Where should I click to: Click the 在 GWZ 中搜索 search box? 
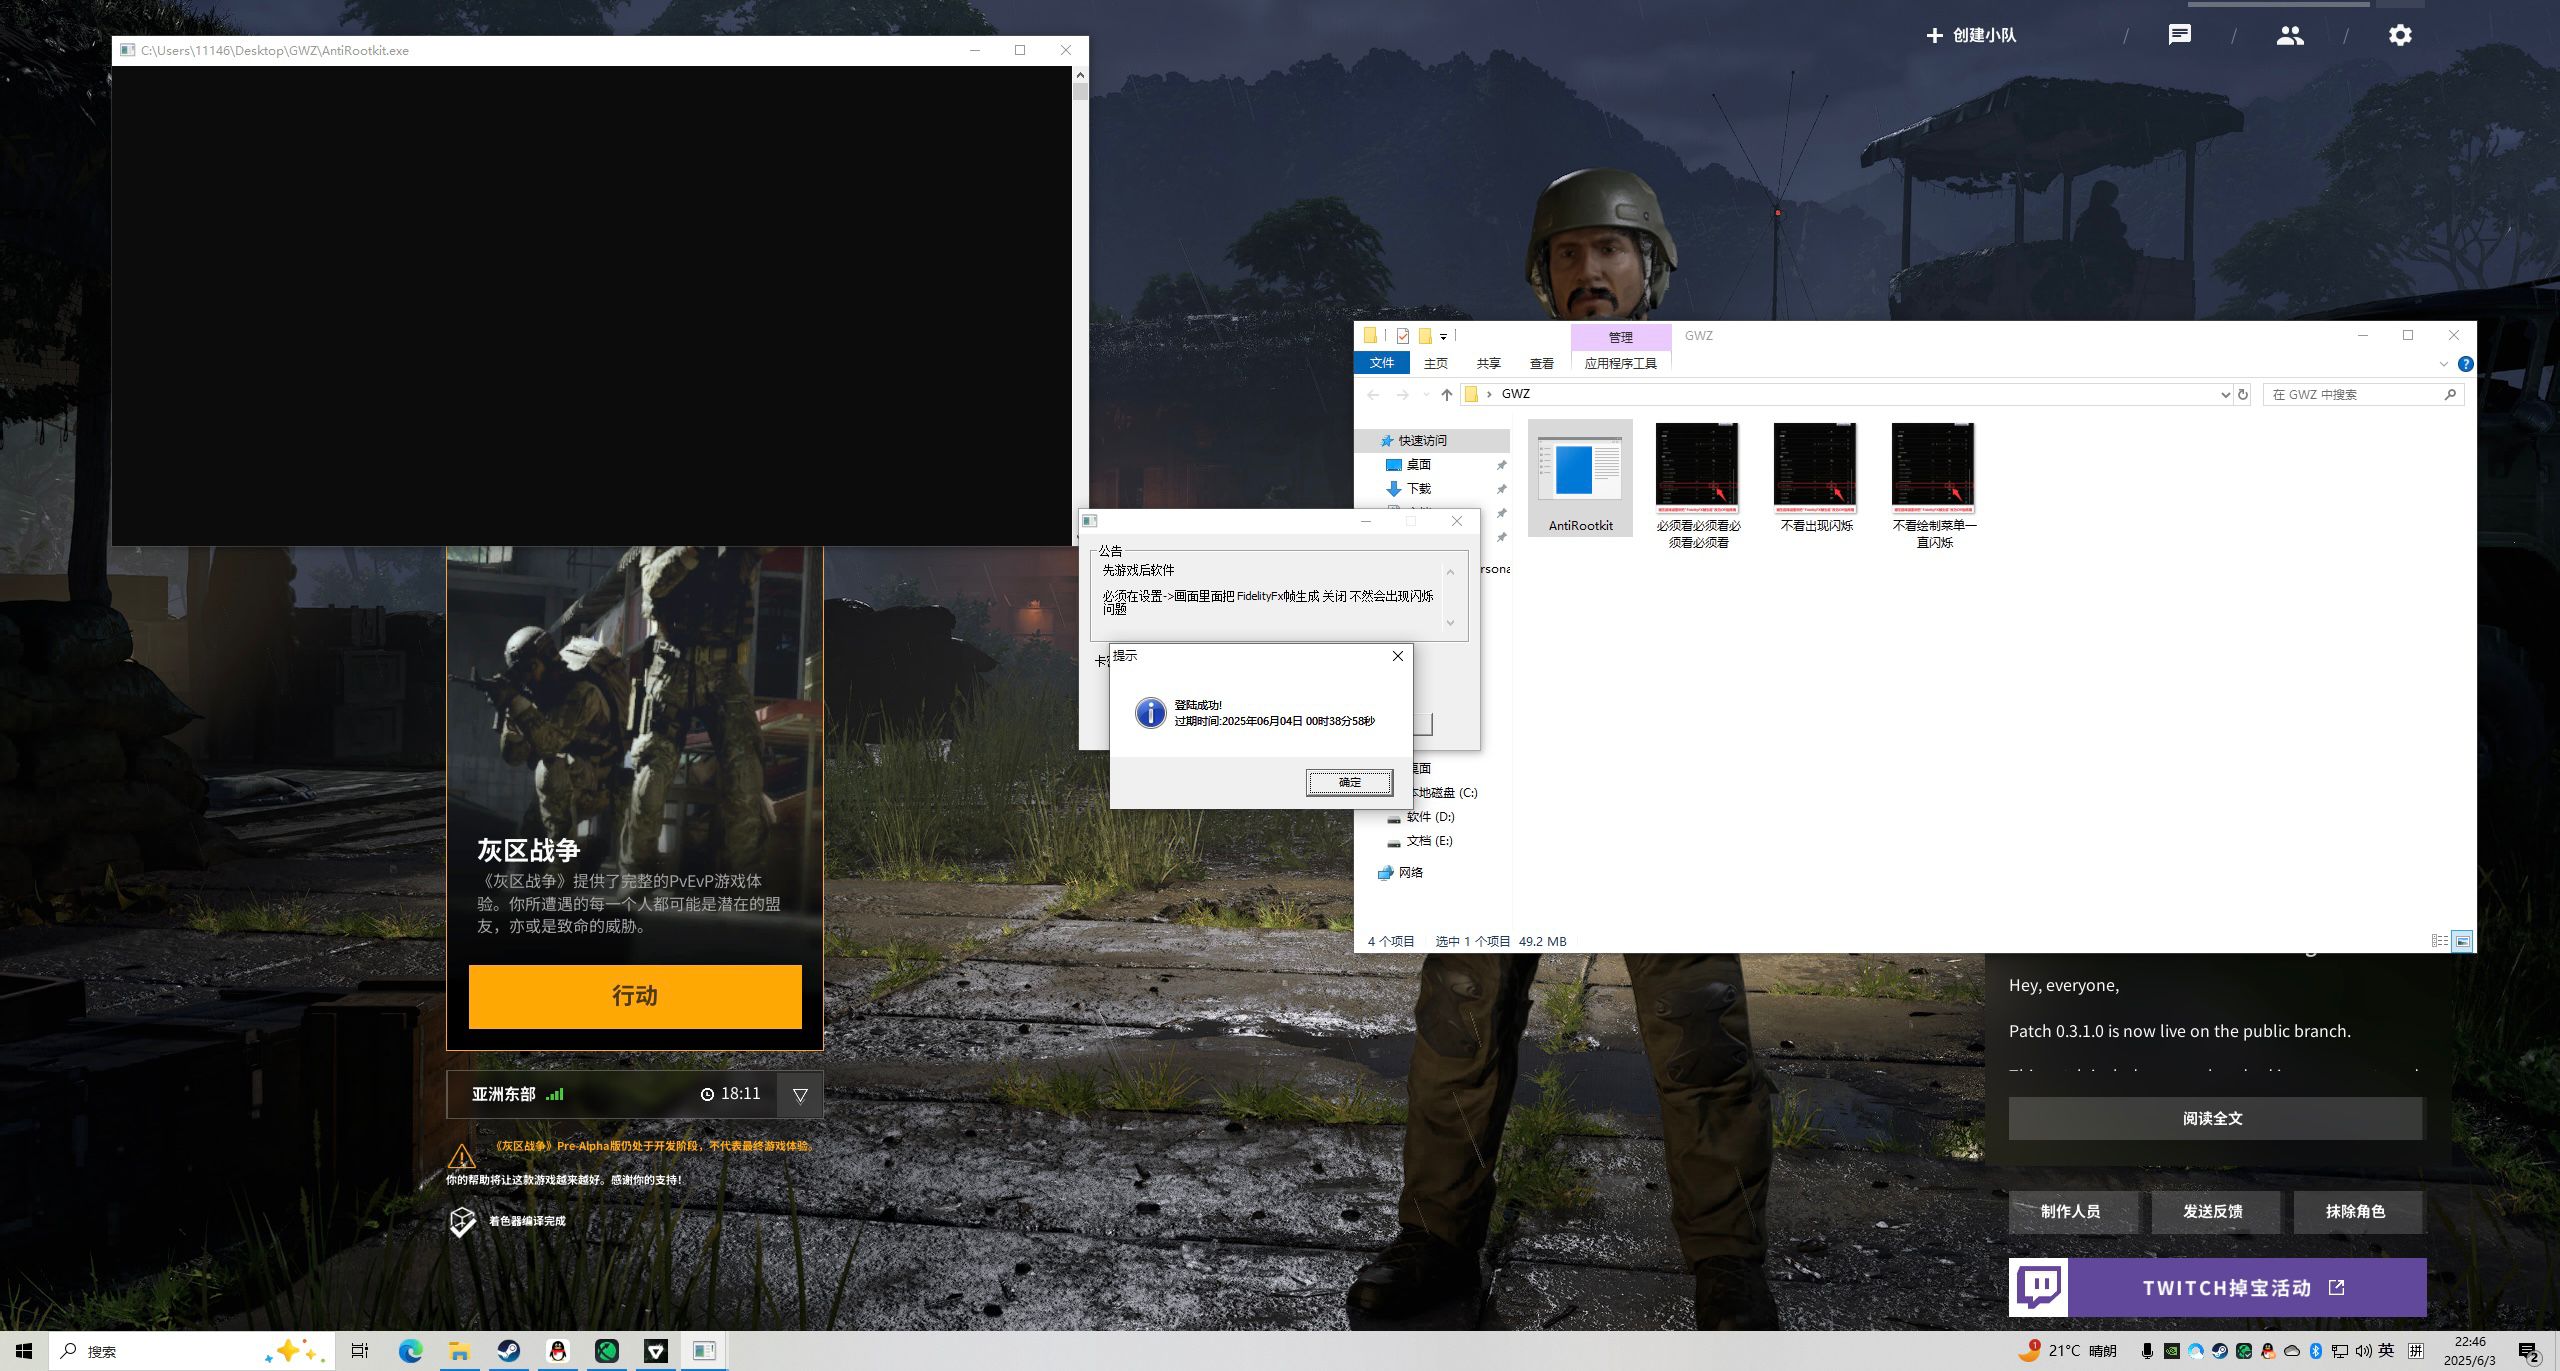(x=2363, y=394)
